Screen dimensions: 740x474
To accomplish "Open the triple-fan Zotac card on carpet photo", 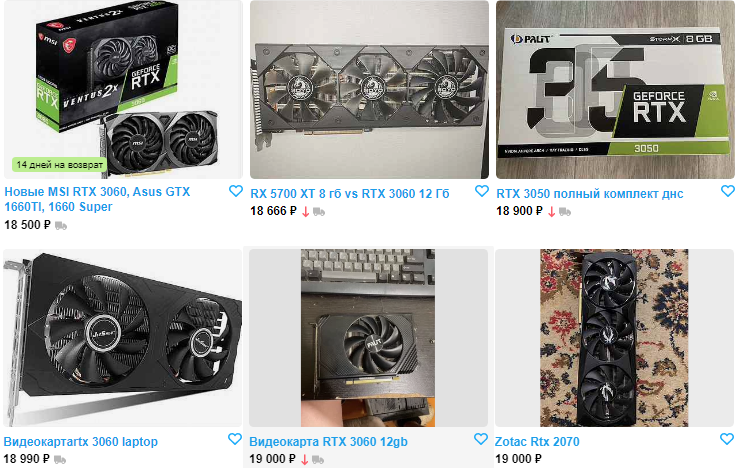I will pos(614,338).
